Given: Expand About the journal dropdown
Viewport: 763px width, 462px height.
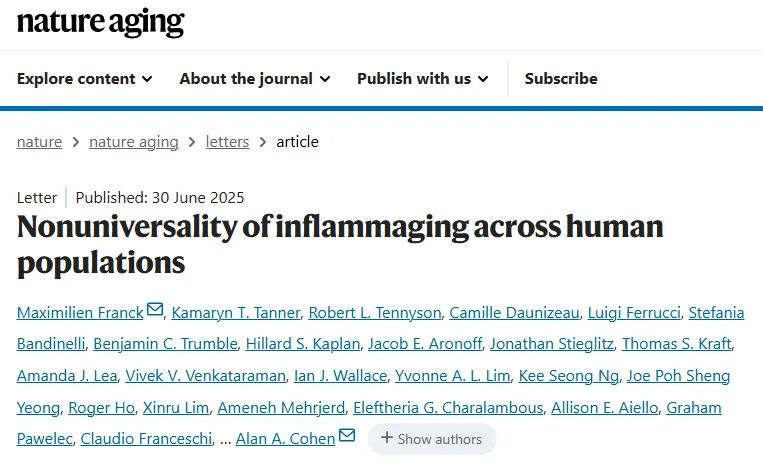Looking at the screenshot, I should coord(255,79).
